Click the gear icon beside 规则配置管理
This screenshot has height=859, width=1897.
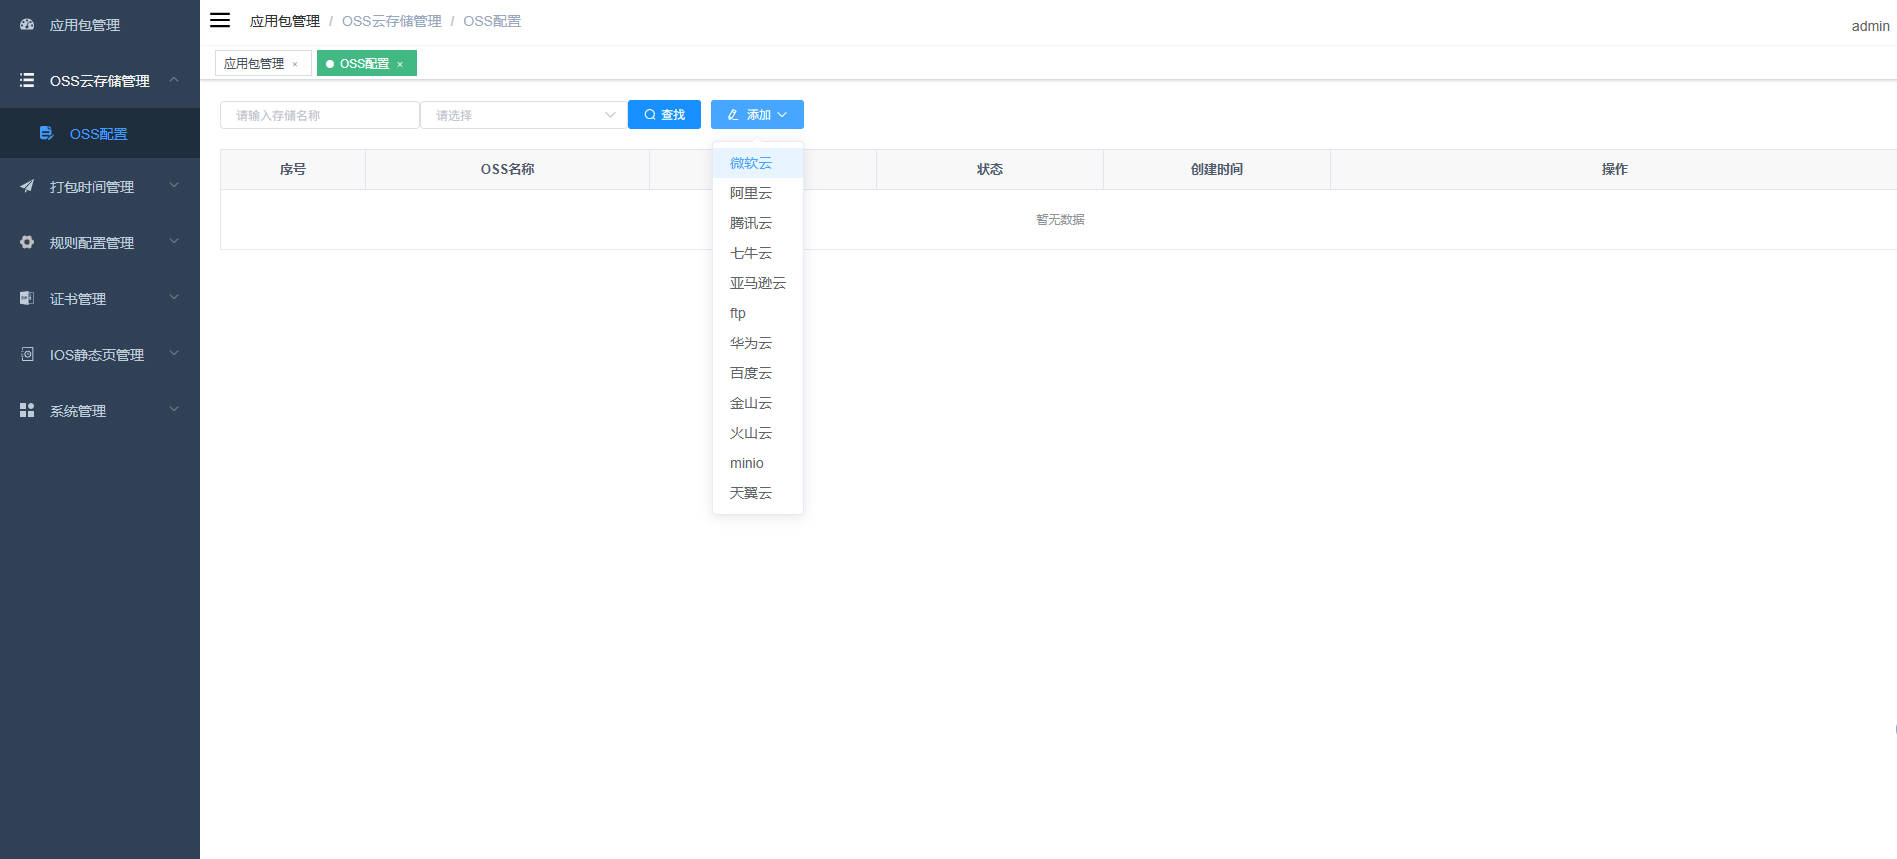click(27, 242)
